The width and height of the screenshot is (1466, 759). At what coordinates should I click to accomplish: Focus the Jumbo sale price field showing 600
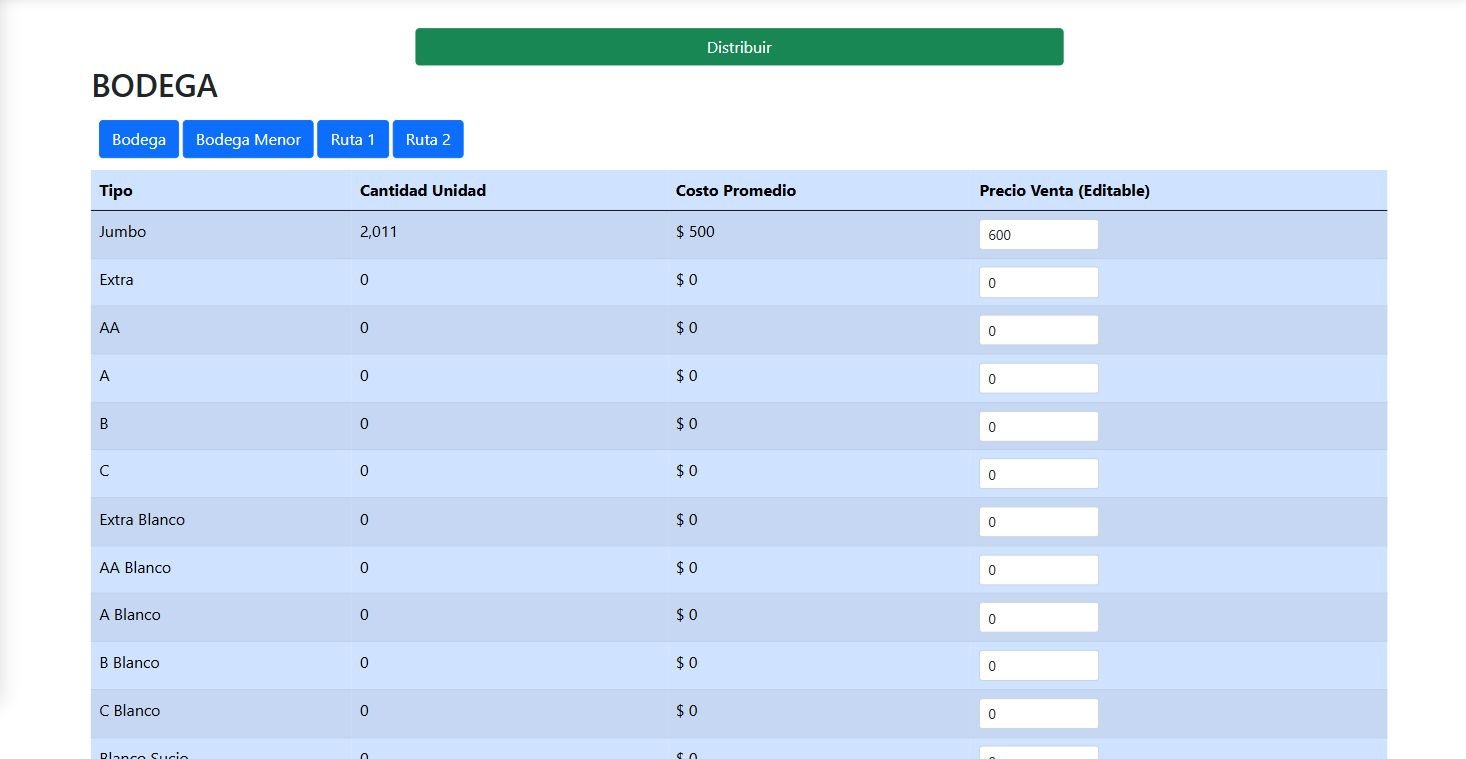point(1039,235)
